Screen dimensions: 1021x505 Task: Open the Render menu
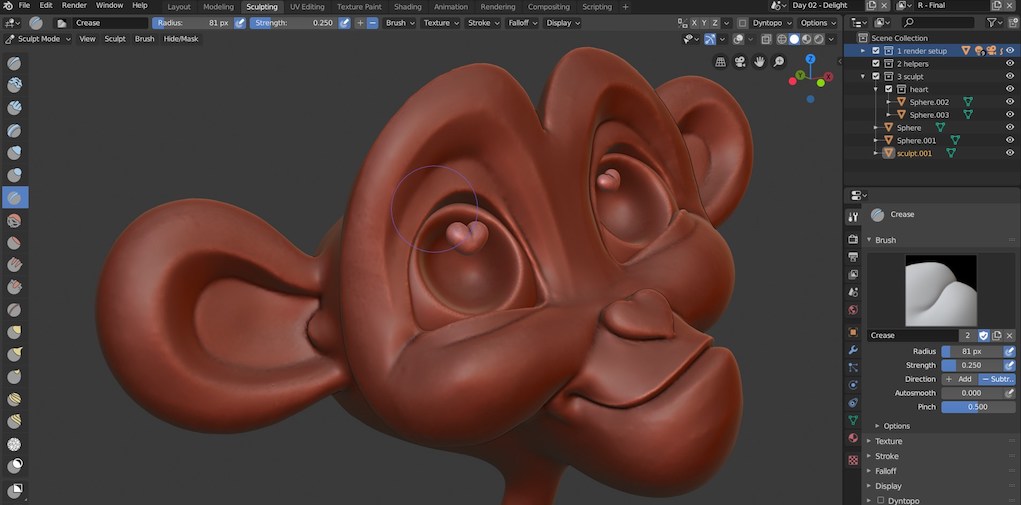[x=74, y=6]
